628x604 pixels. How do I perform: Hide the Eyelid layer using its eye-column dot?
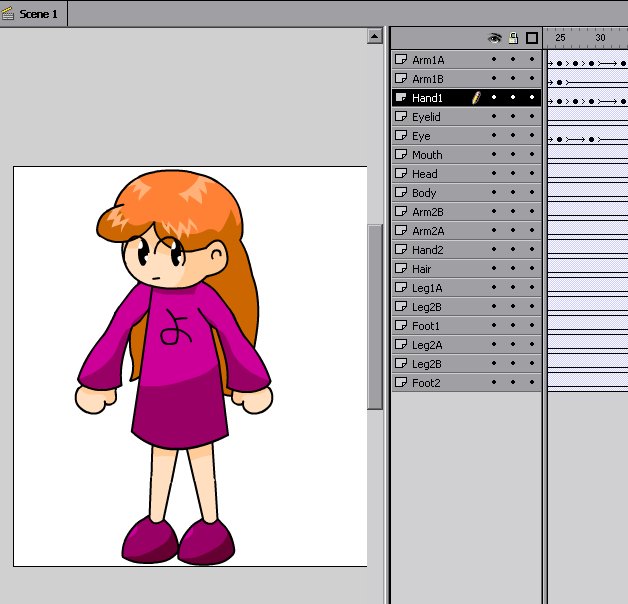pos(494,117)
